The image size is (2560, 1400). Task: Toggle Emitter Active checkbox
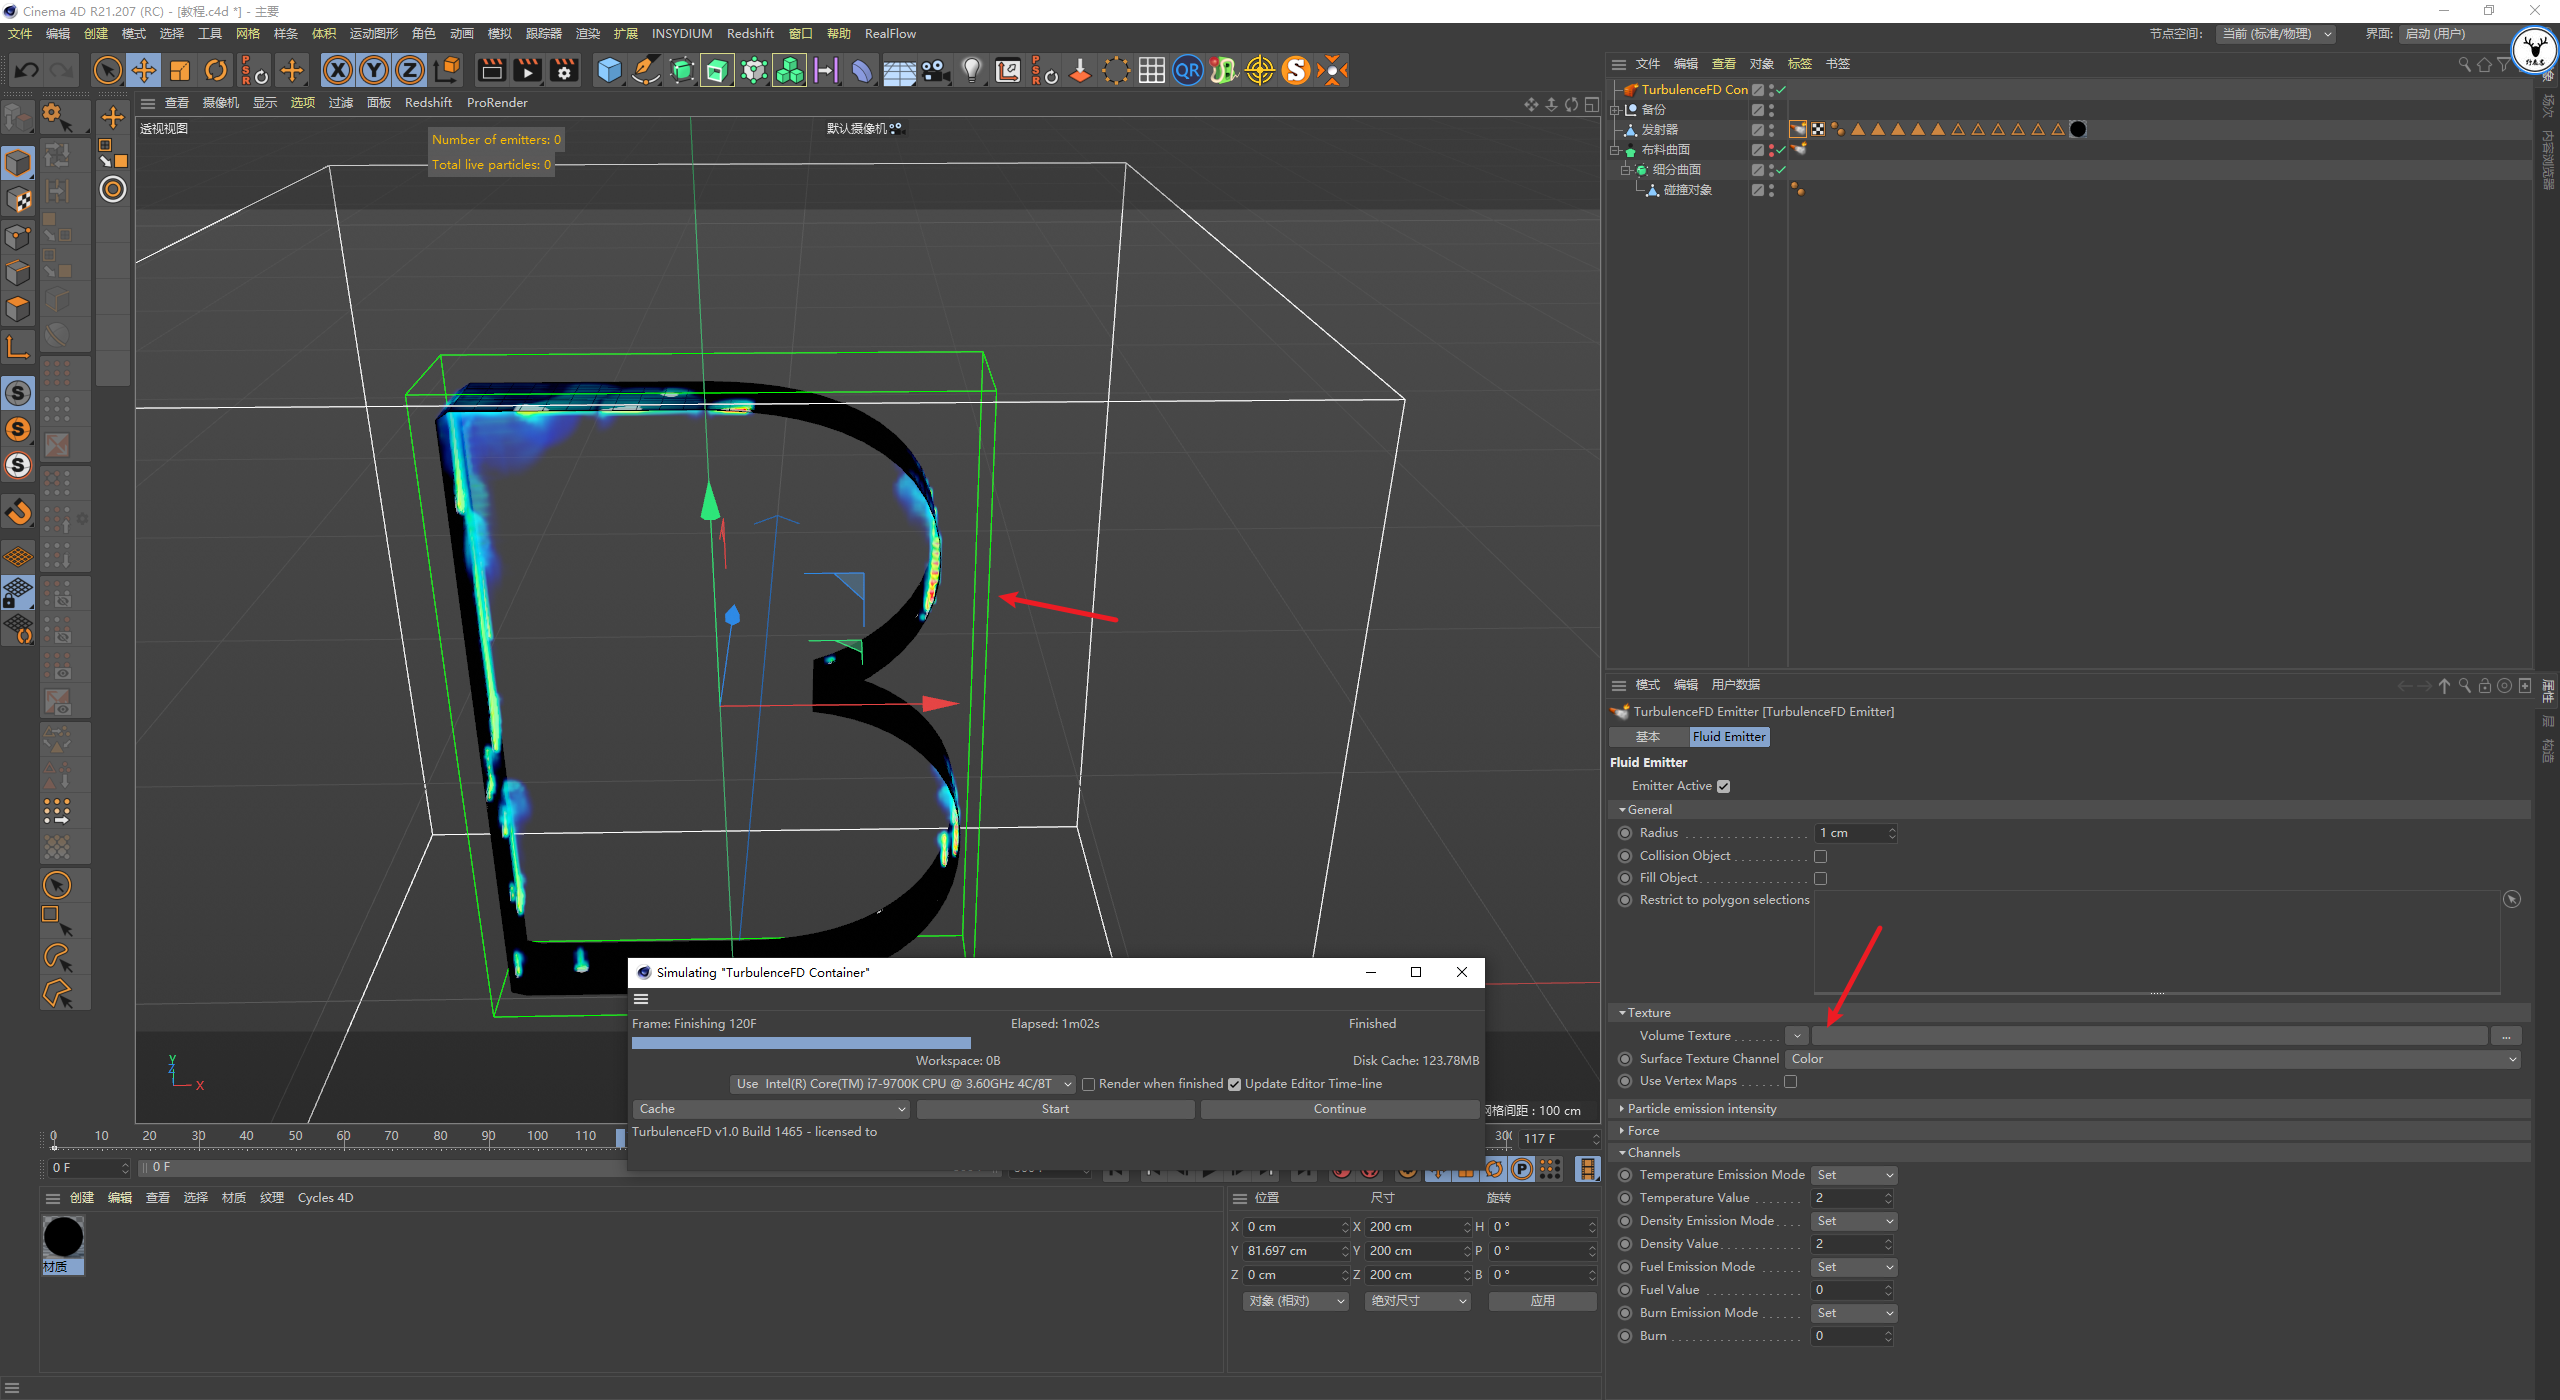(x=1723, y=786)
